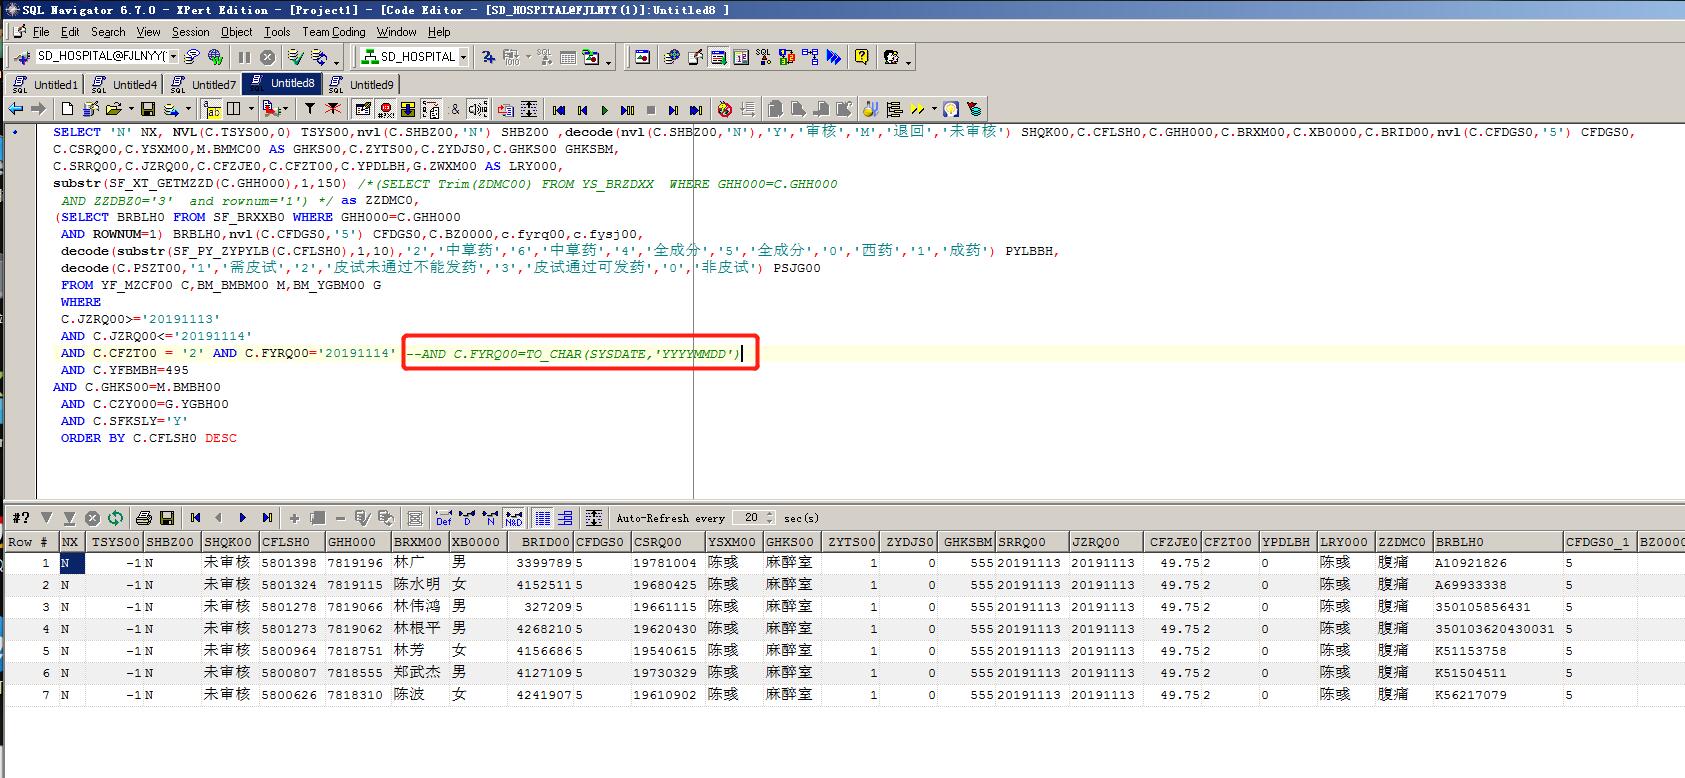Sort results by BRXM00 column header
The image size is (1685, 778).
tap(418, 542)
